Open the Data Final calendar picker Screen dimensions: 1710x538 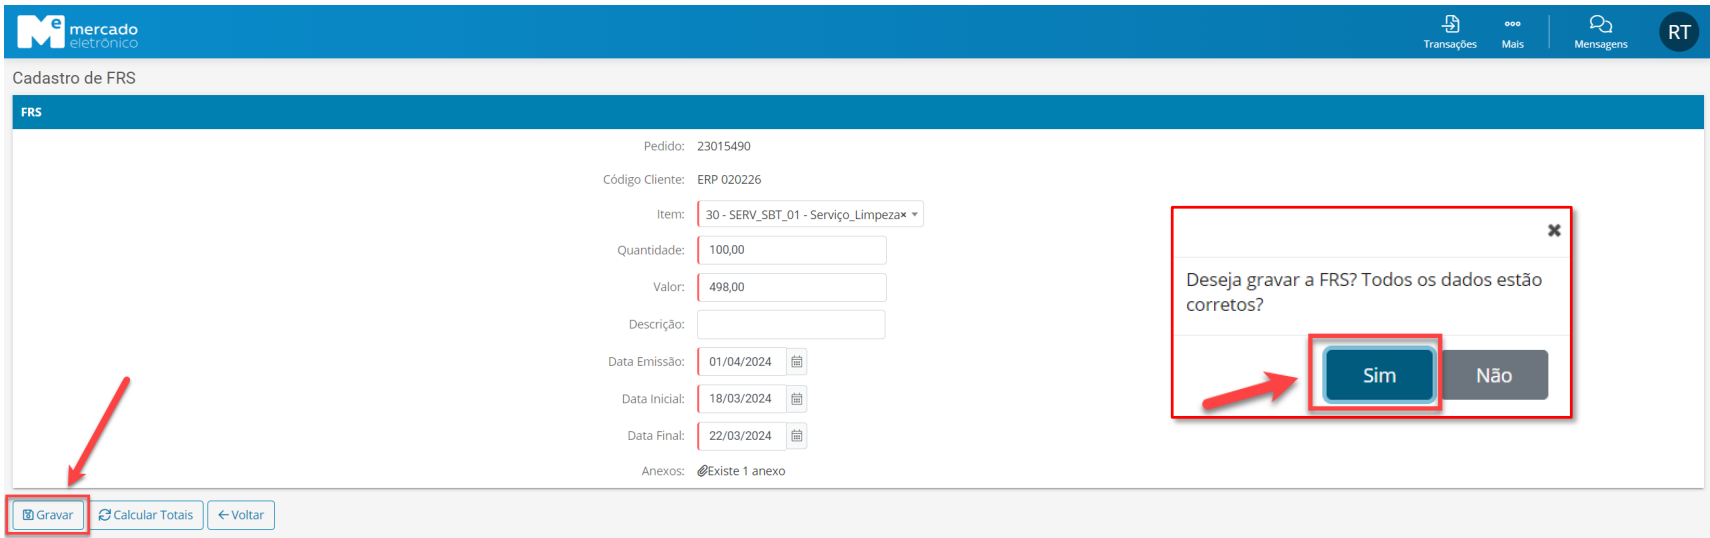(x=797, y=435)
